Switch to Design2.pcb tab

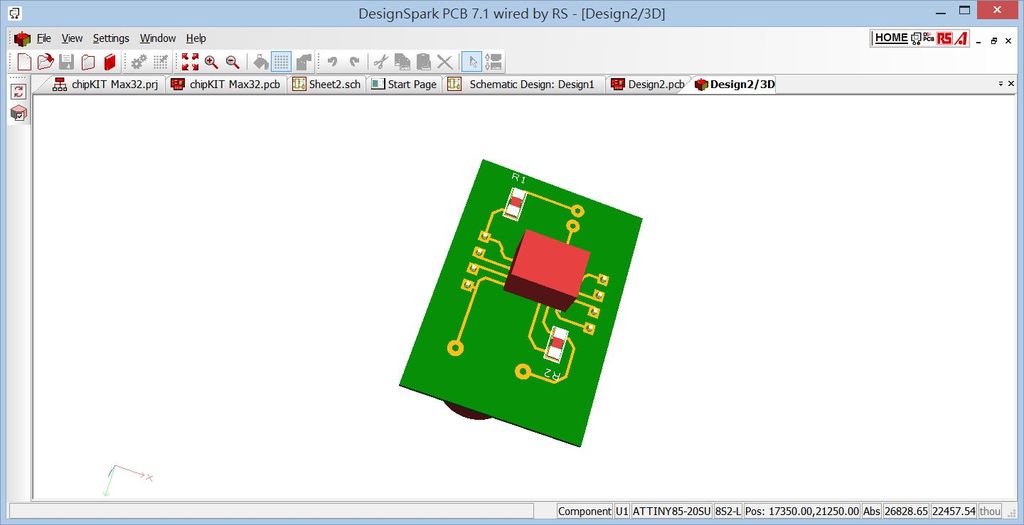pyautogui.click(x=648, y=84)
